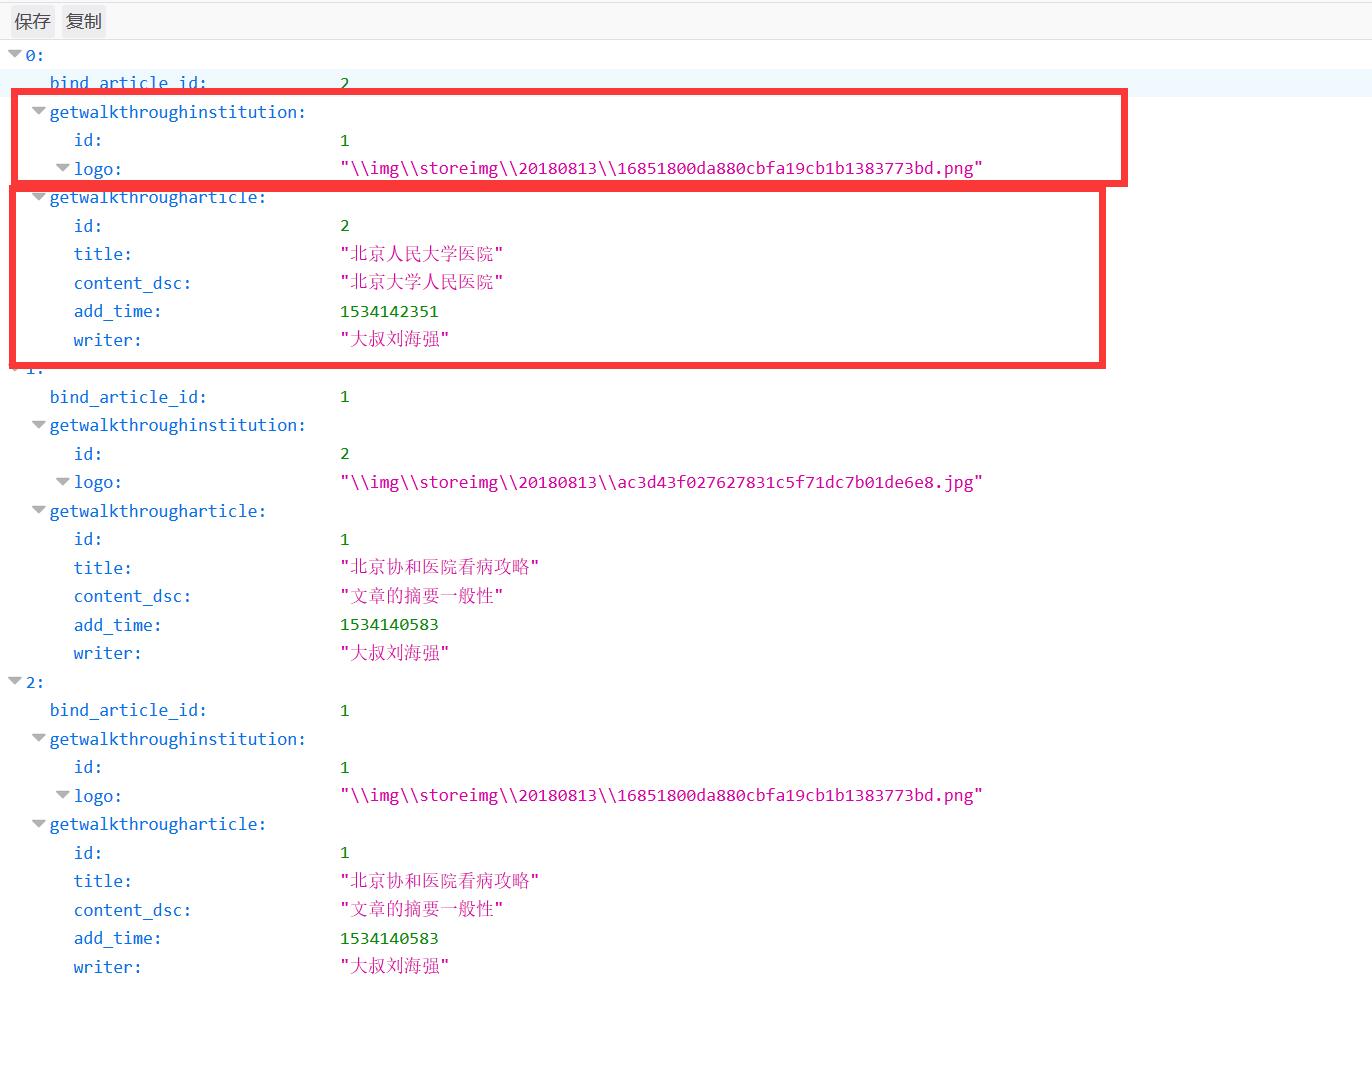
Task: Collapse getwalkthrougharticle under item 1
Action: tap(39, 510)
